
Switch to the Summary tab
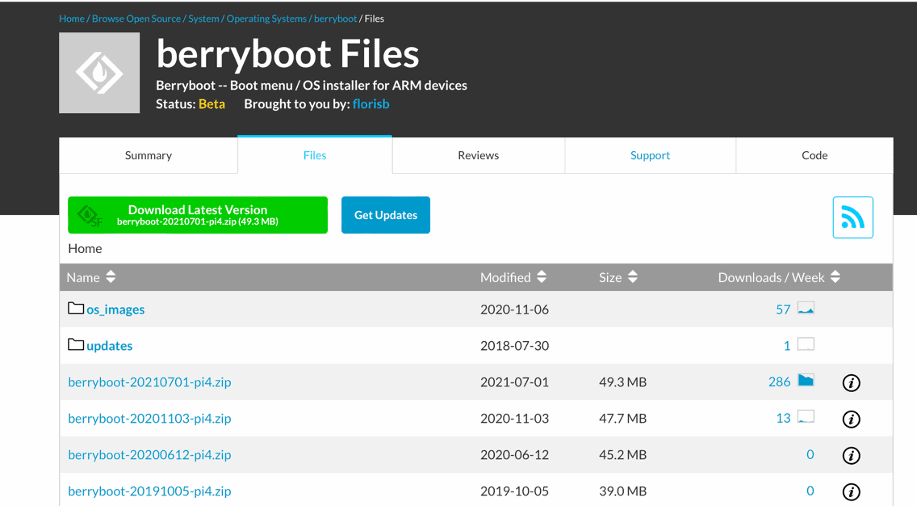point(148,155)
